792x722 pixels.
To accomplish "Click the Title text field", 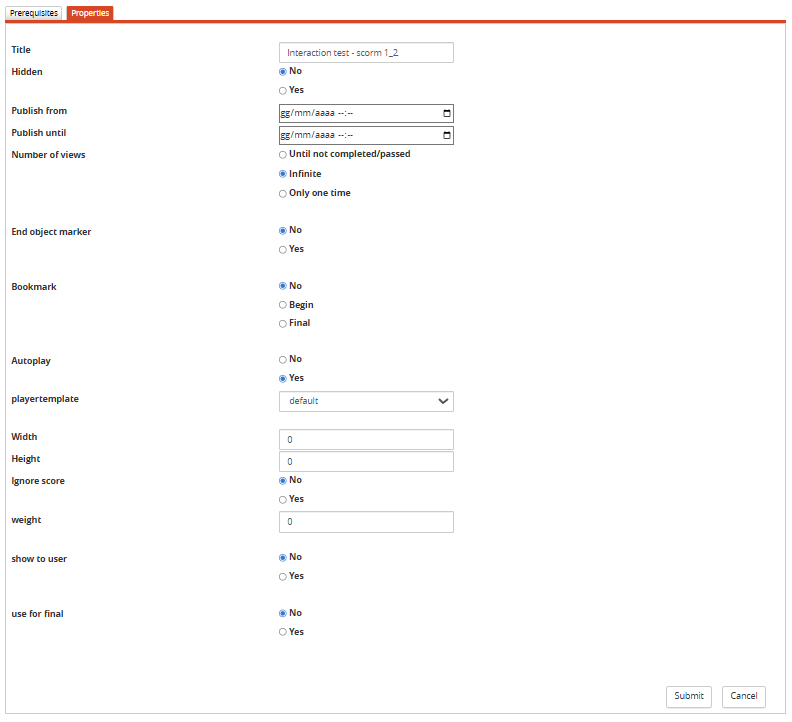I will [366, 53].
